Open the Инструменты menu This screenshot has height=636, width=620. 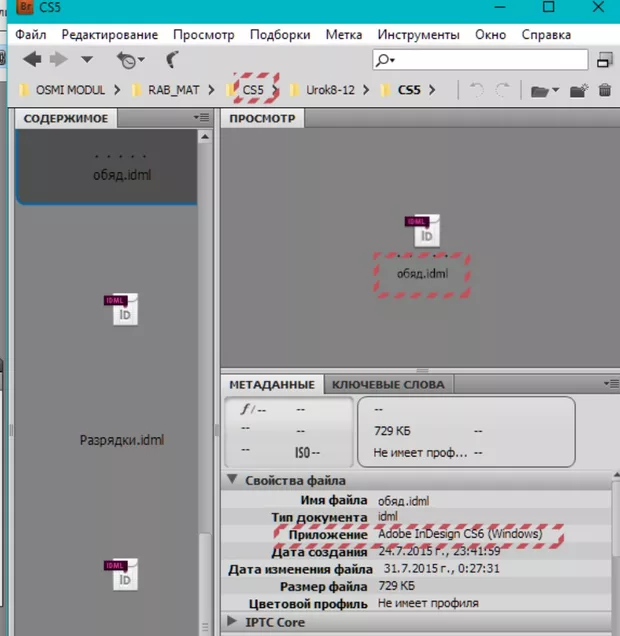coord(418,35)
